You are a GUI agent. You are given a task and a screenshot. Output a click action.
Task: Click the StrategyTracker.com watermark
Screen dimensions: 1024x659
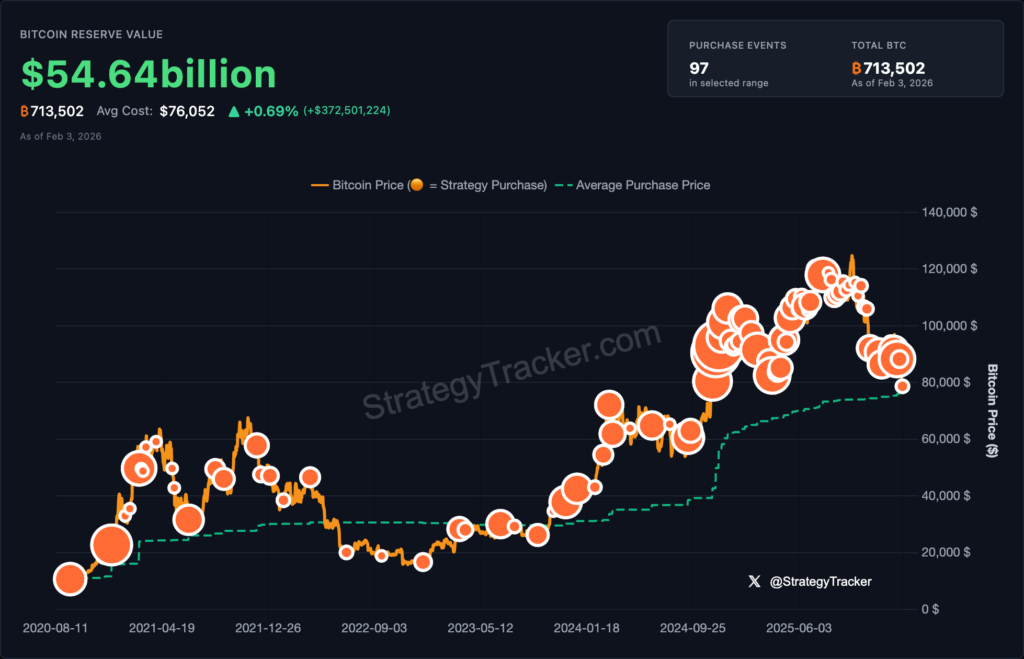(x=511, y=372)
